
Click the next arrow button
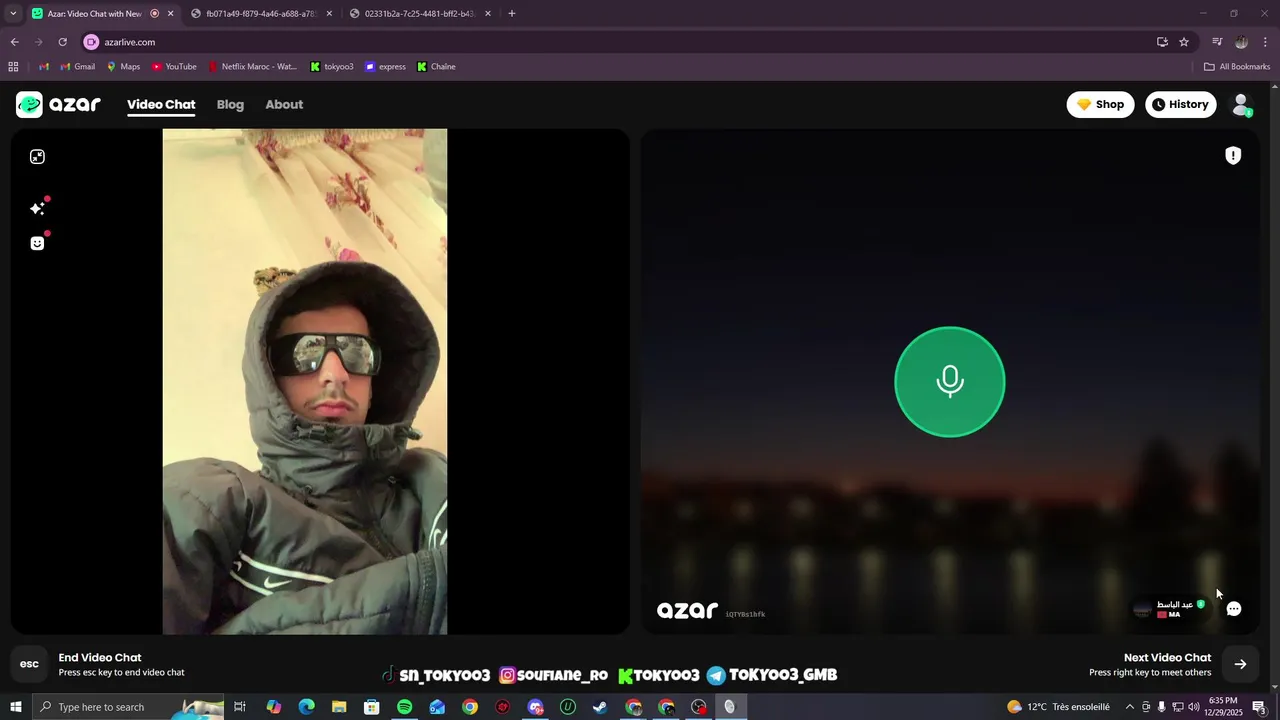click(1240, 664)
